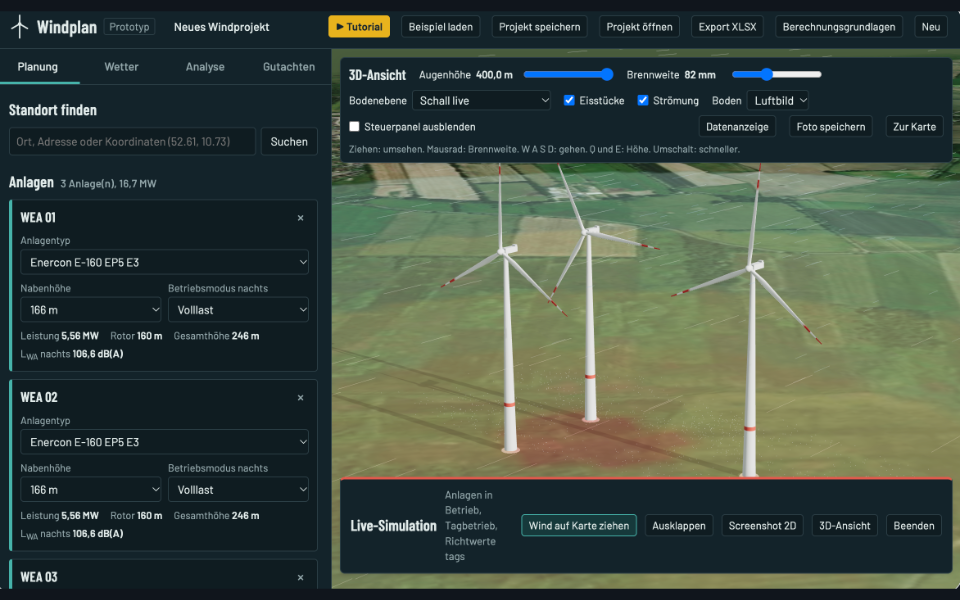Click Beenden to stop the simulation
This screenshot has width=960, height=600.
913,525
